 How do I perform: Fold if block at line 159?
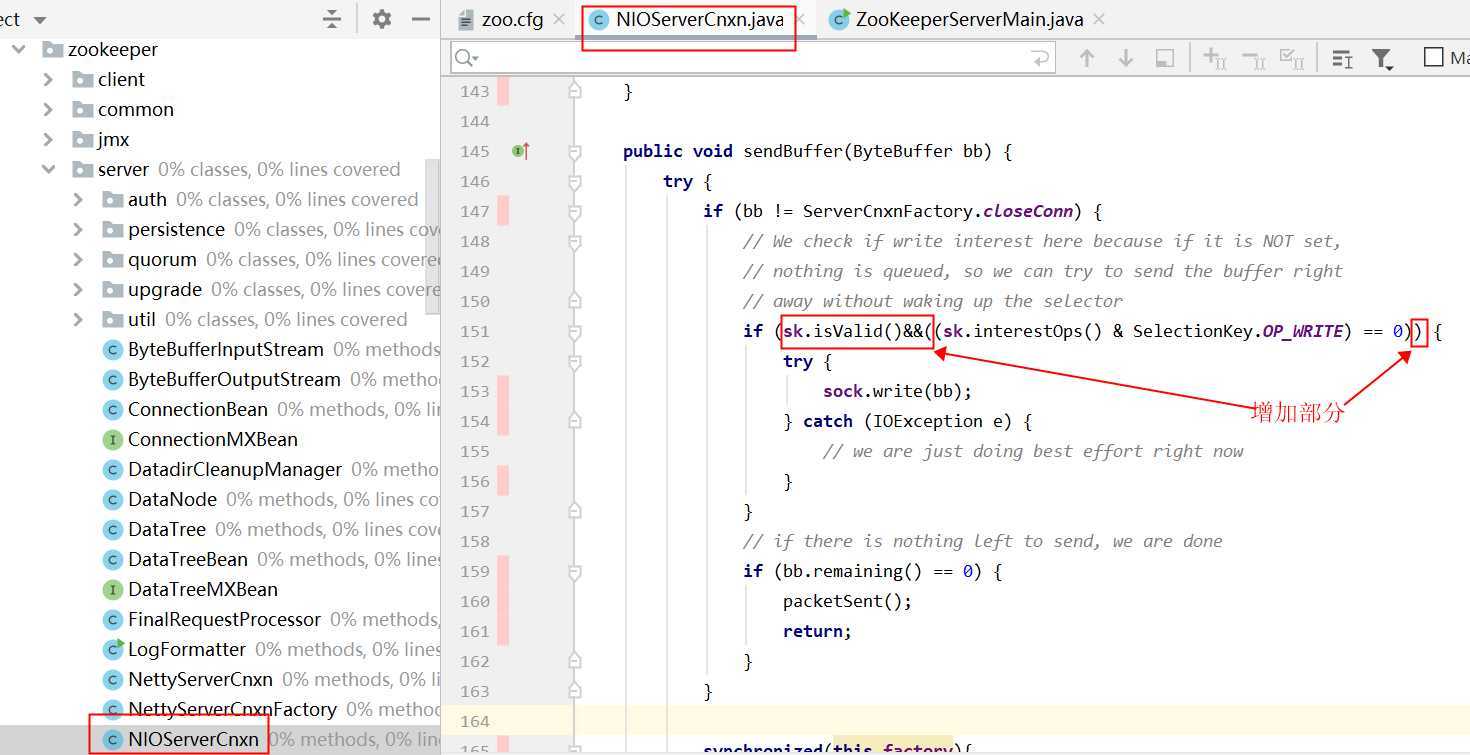pos(574,572)
